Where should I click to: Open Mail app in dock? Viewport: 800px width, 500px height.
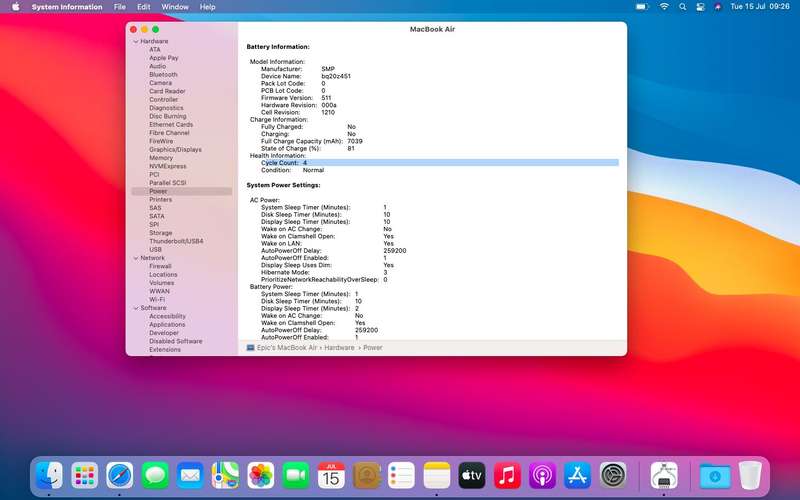190,476
